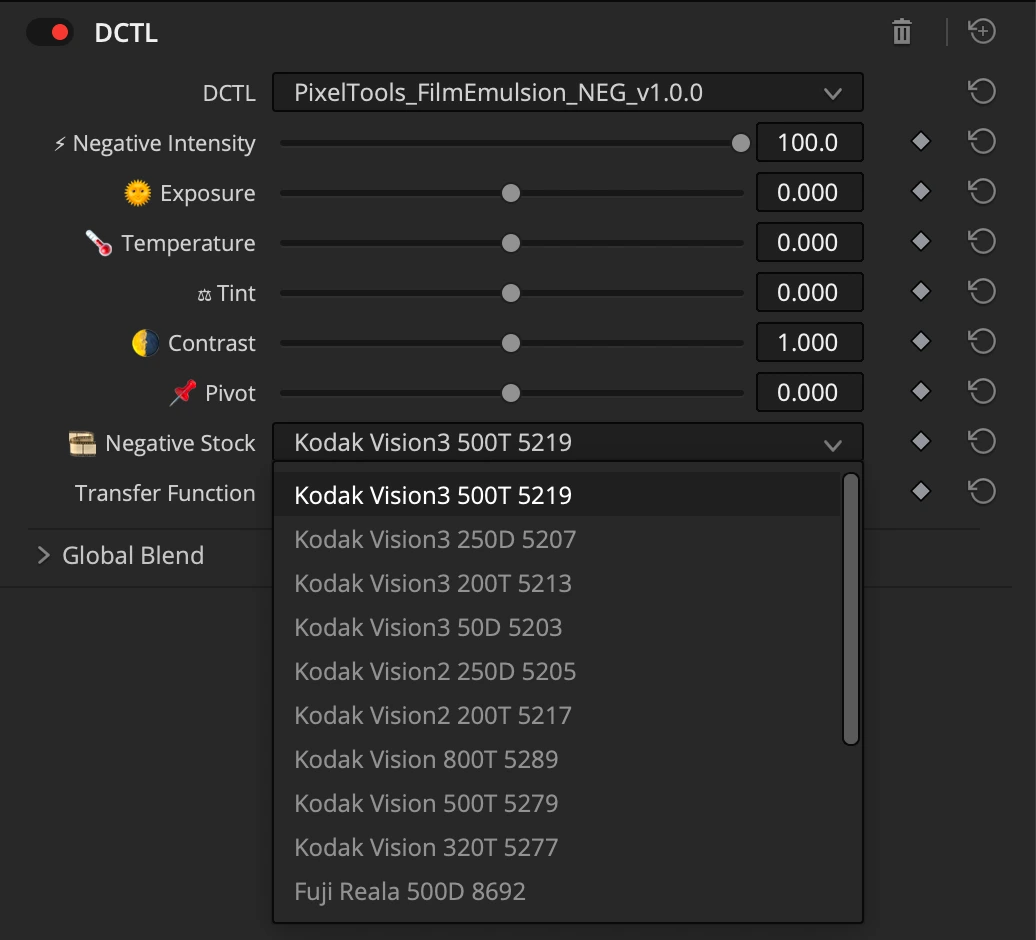This screenshot has width=1036, height=940.
Task: Choose Kodak Vision3 250D 5207 stock
Action: pyautogui.click(x=557, y=539)
